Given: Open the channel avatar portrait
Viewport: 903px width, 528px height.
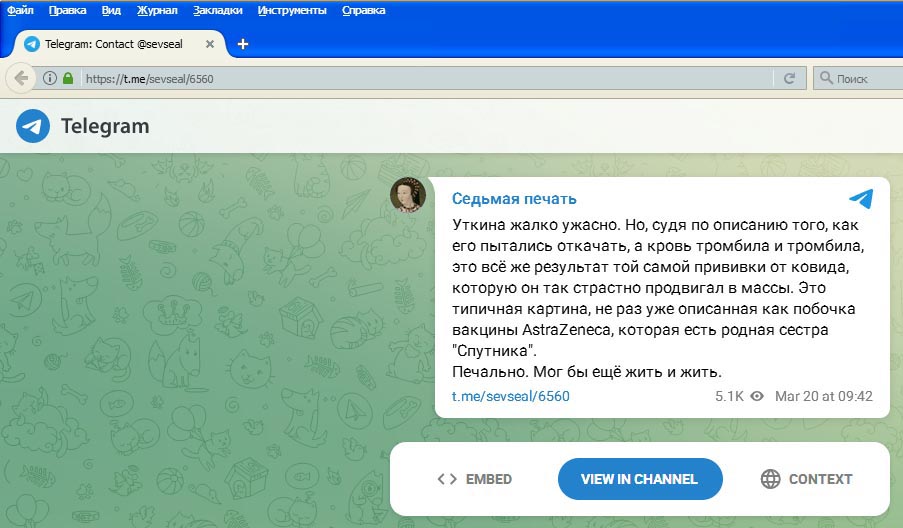Looking at the screenshot, I should pyautogui.click(x=408, y=195).
